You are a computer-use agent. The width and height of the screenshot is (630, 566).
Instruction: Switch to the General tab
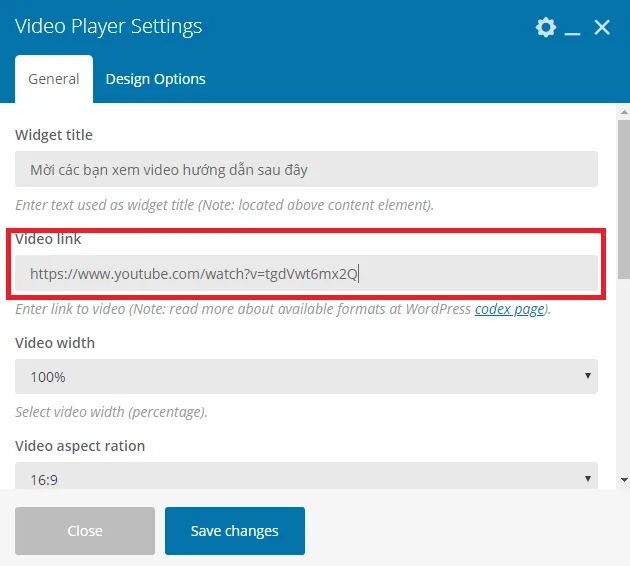[x=54, y=79]
